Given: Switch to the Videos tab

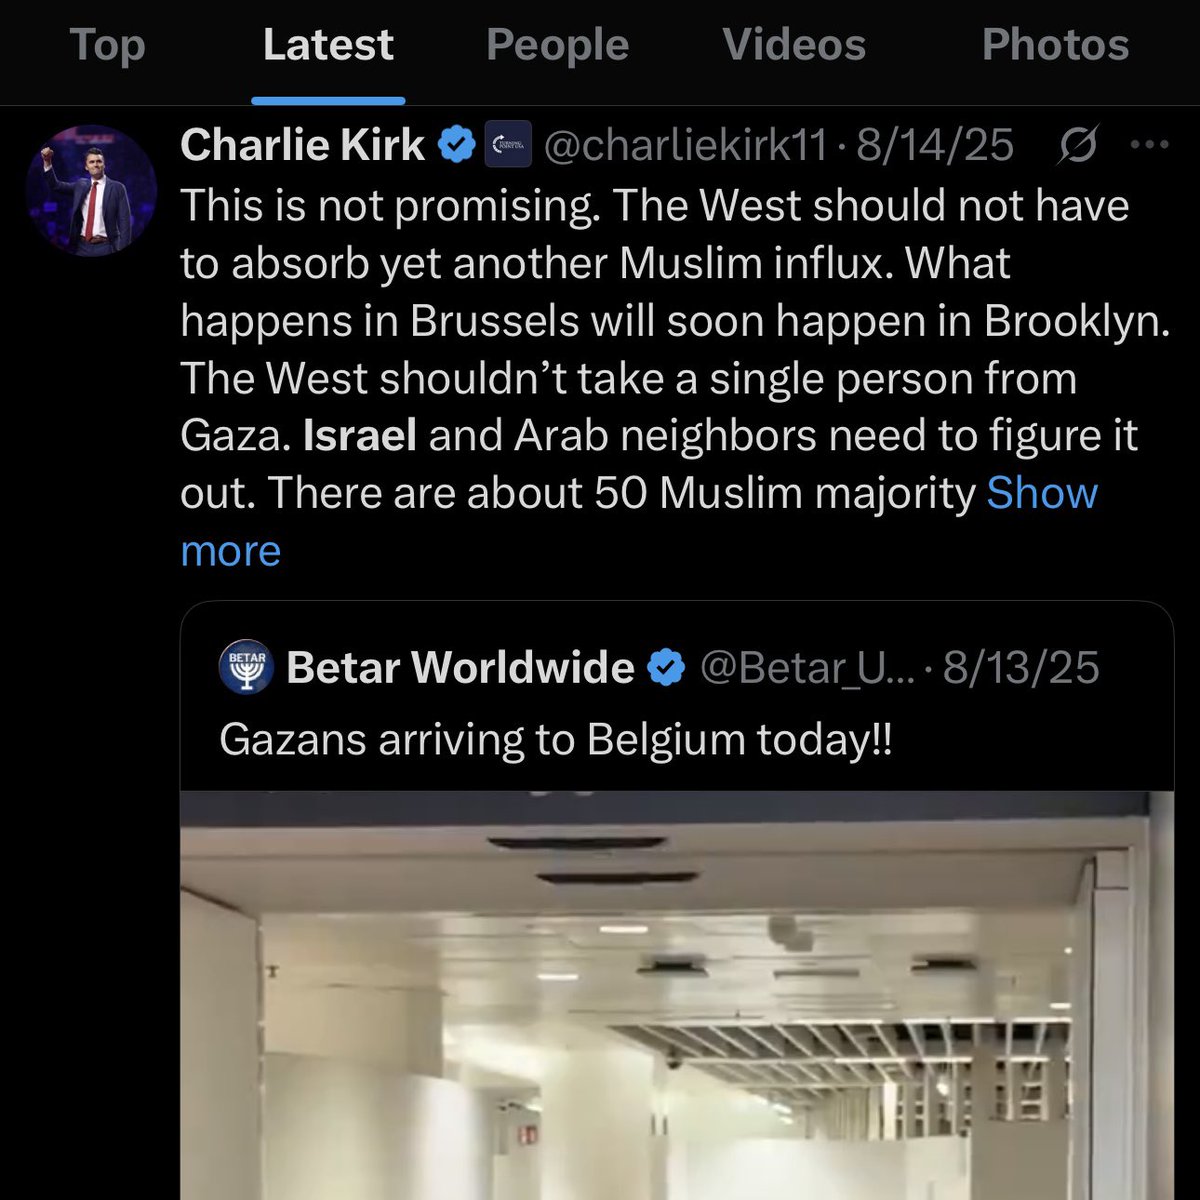Looking at the screenshot, I should [x=794, y=46].
